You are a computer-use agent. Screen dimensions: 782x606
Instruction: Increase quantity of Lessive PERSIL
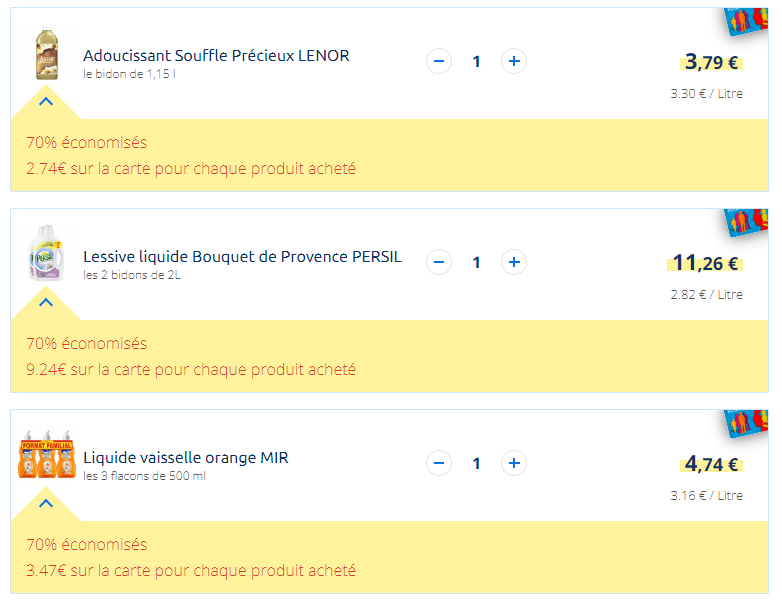514,262
